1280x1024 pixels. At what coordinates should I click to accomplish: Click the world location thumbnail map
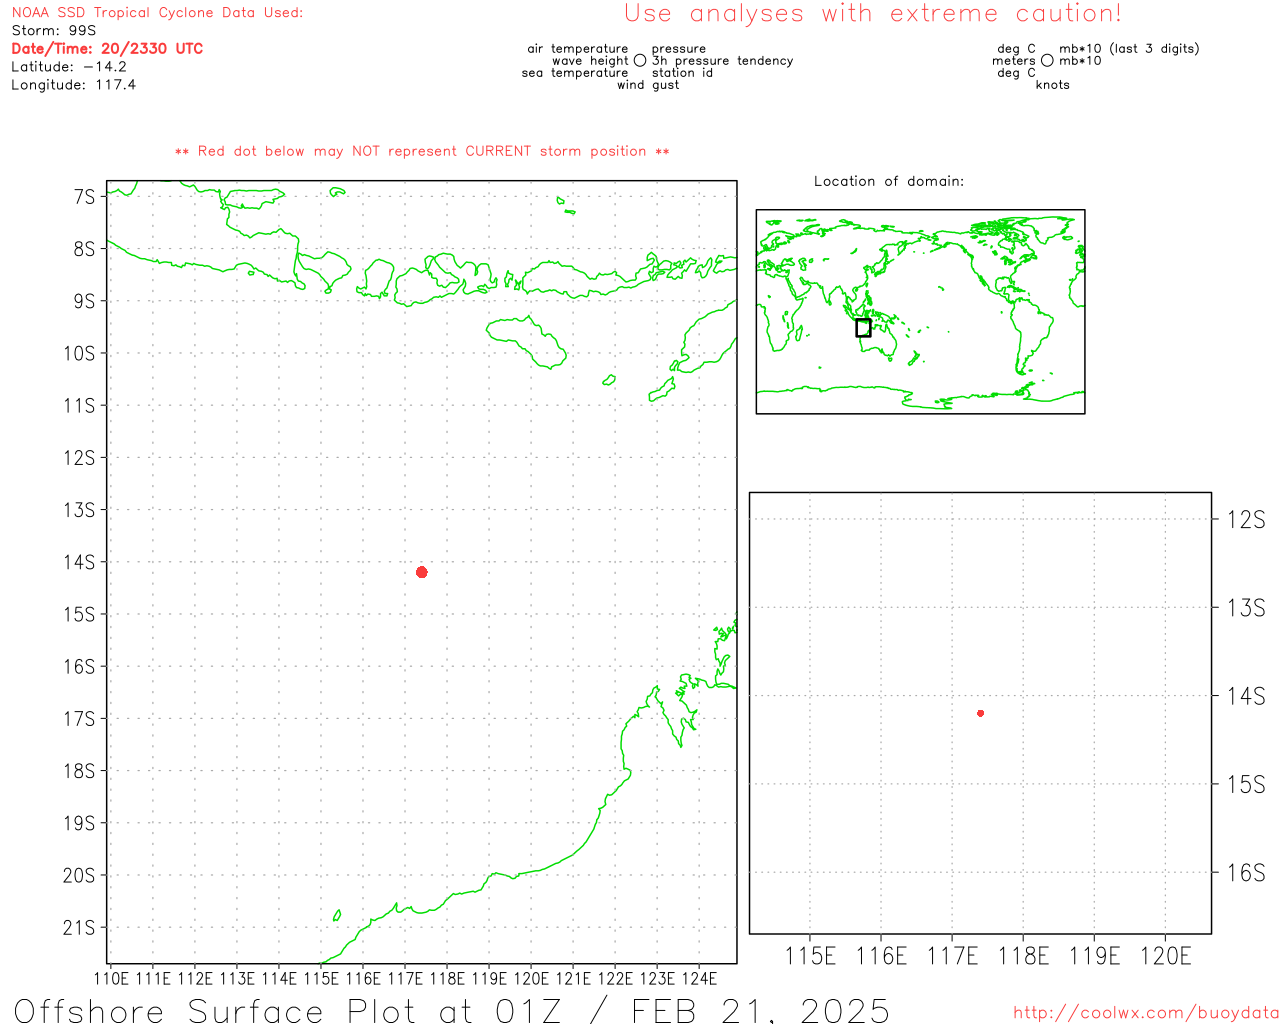[x=920, y=312]
